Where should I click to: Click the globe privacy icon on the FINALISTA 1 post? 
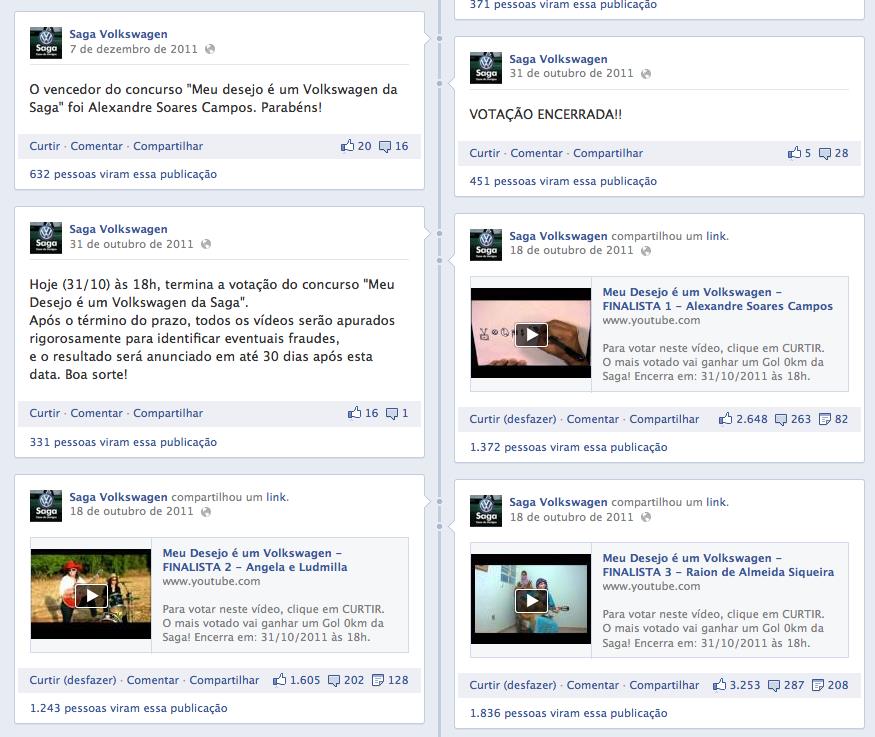click(646, 251)
